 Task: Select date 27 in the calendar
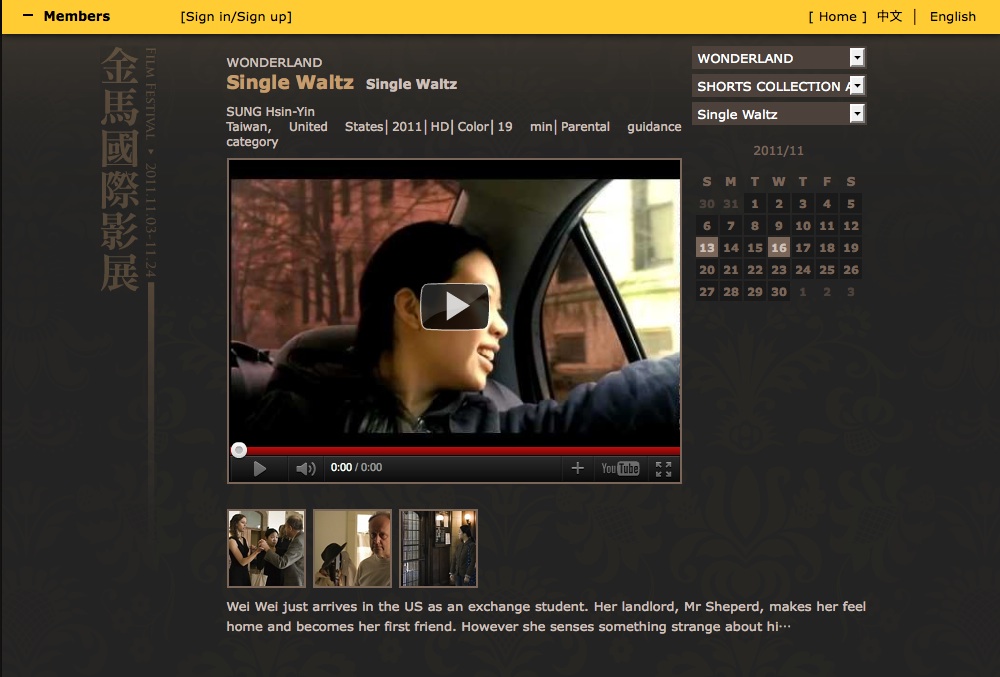[x=707, y=291]
